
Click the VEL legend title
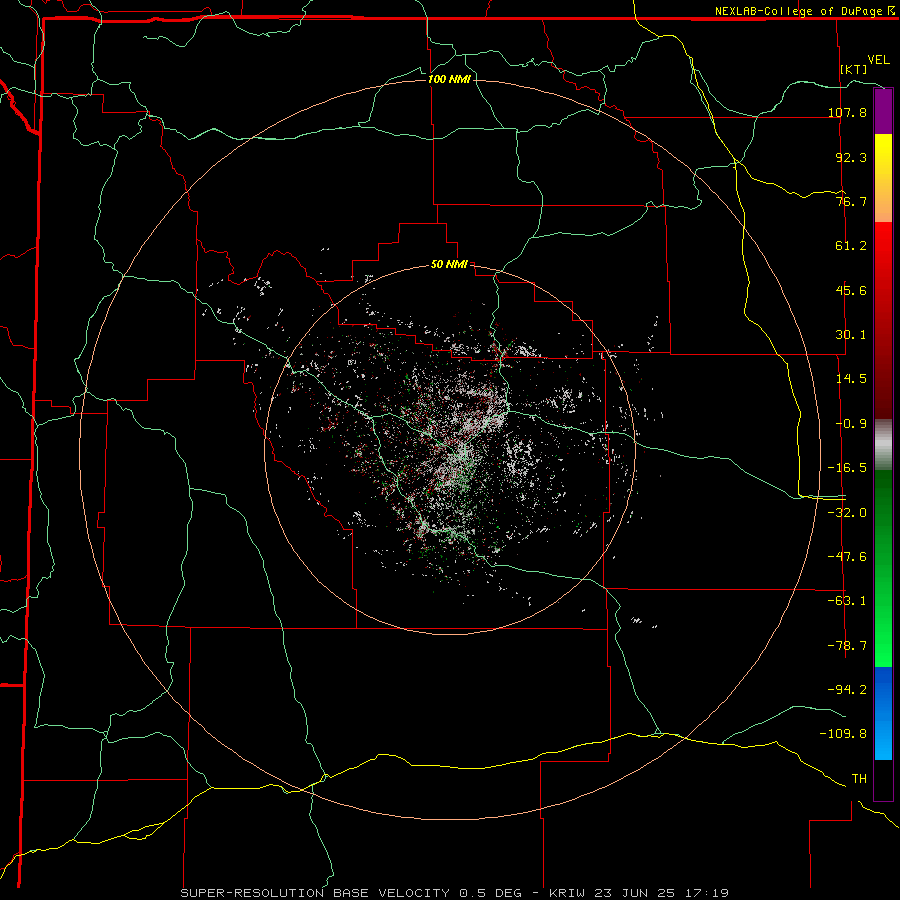(878, 60)
